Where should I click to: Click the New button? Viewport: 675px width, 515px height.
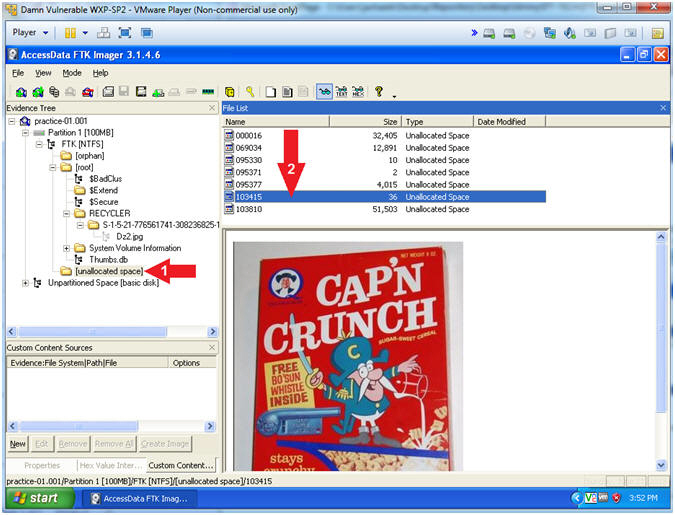[x=18, y=444]
